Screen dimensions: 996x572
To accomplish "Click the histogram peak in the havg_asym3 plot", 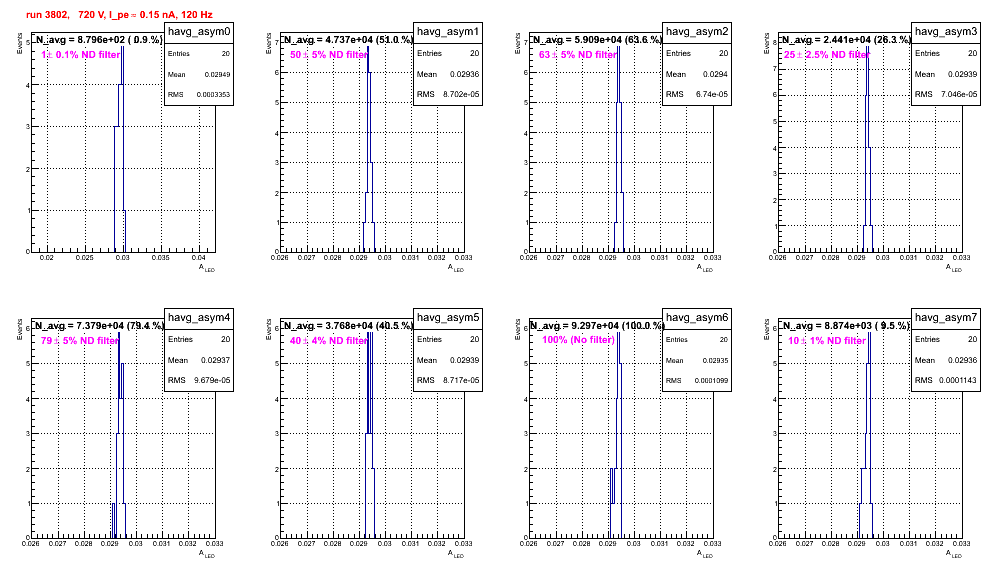I will pos(868,46).
